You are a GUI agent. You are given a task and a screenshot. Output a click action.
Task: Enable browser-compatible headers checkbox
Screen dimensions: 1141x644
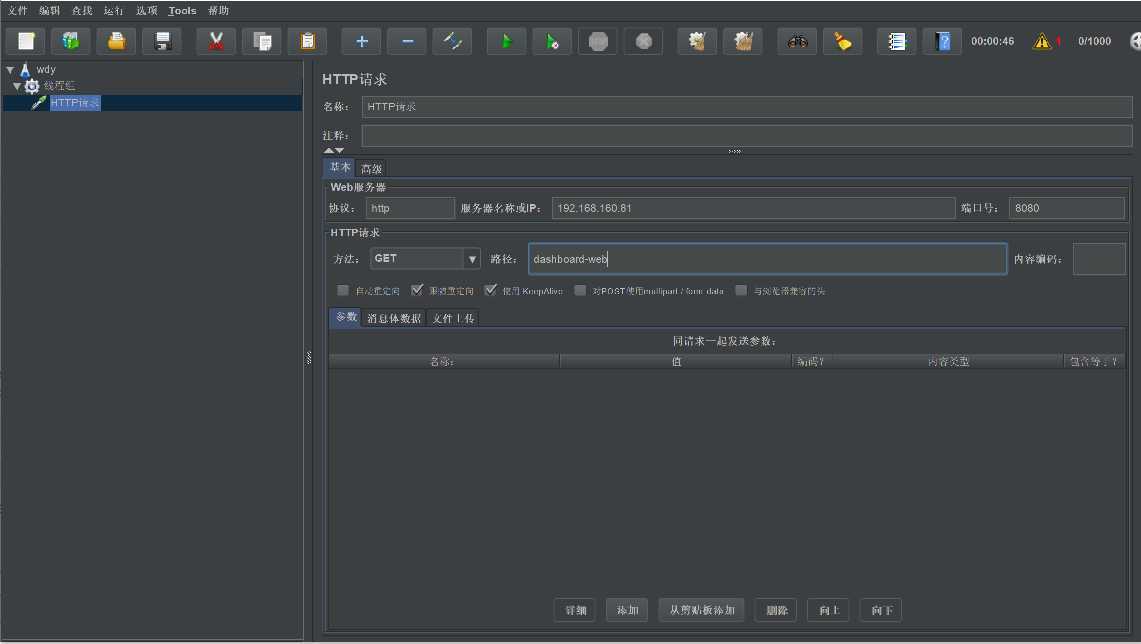741,290
